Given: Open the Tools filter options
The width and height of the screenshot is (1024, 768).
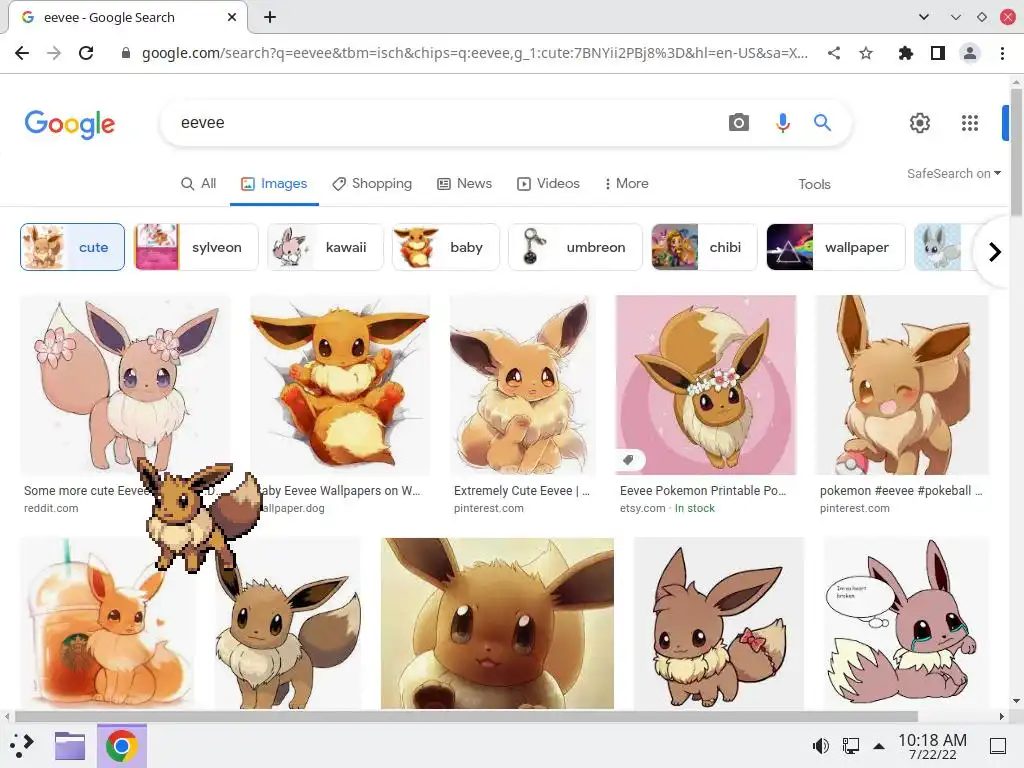Looking at the screenshot, I should click(814, 184).
